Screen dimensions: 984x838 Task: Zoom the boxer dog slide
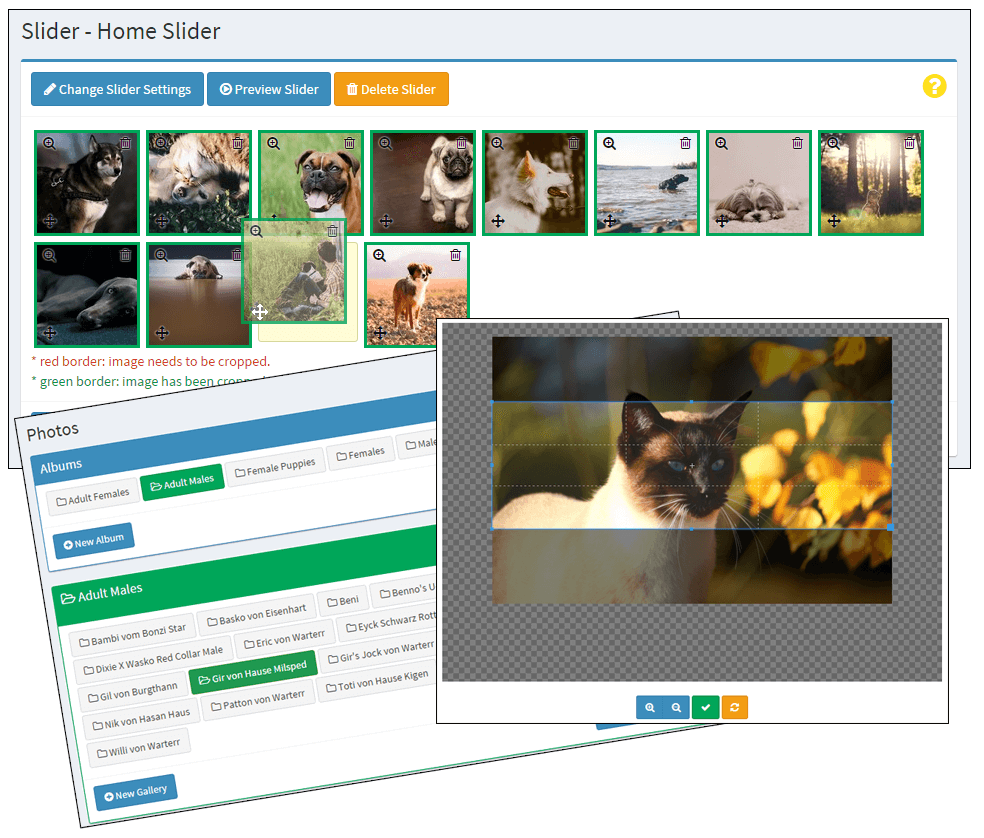pyautogui.click(x=273, y=143)
